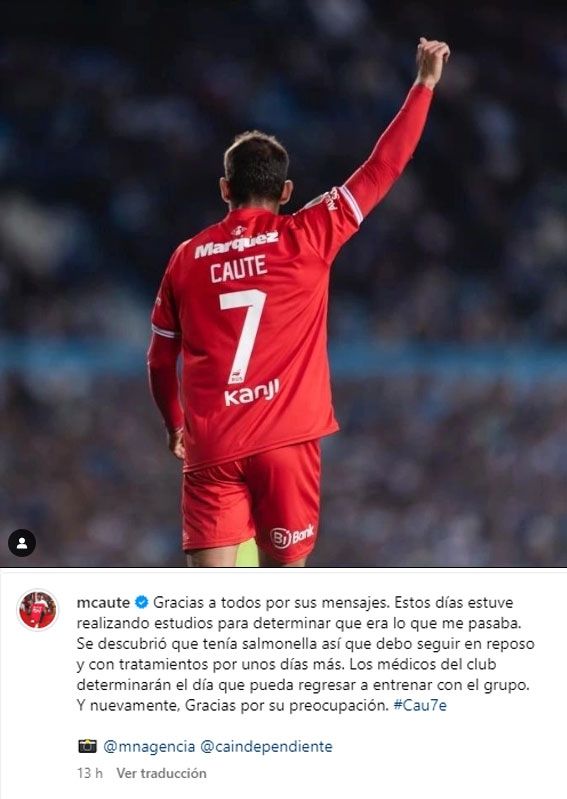Viewport: 567px width, 799px height.
Task: Visit the @caindependiente mention
Action: point(266,747)
